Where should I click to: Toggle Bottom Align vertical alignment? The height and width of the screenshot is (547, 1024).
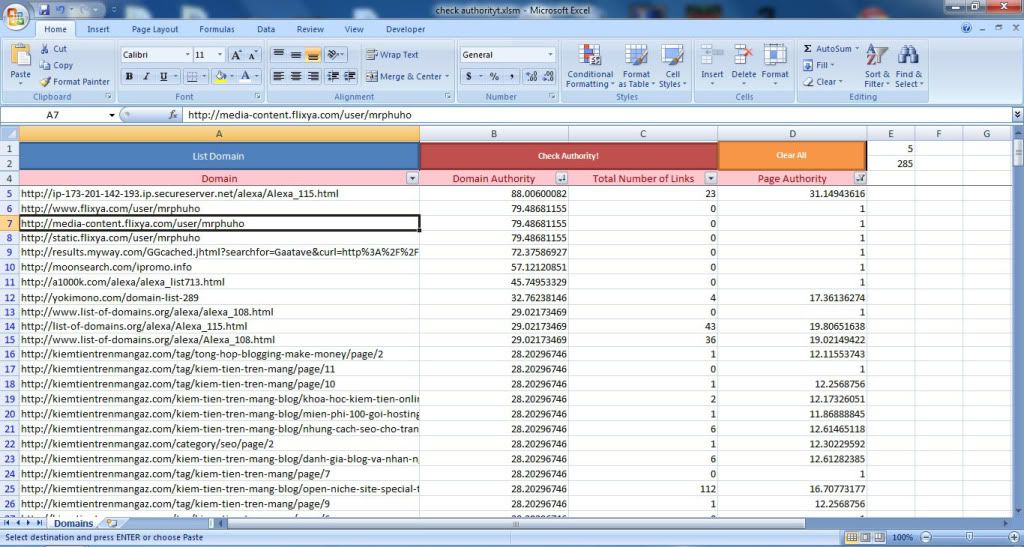(x=313, y=55)
